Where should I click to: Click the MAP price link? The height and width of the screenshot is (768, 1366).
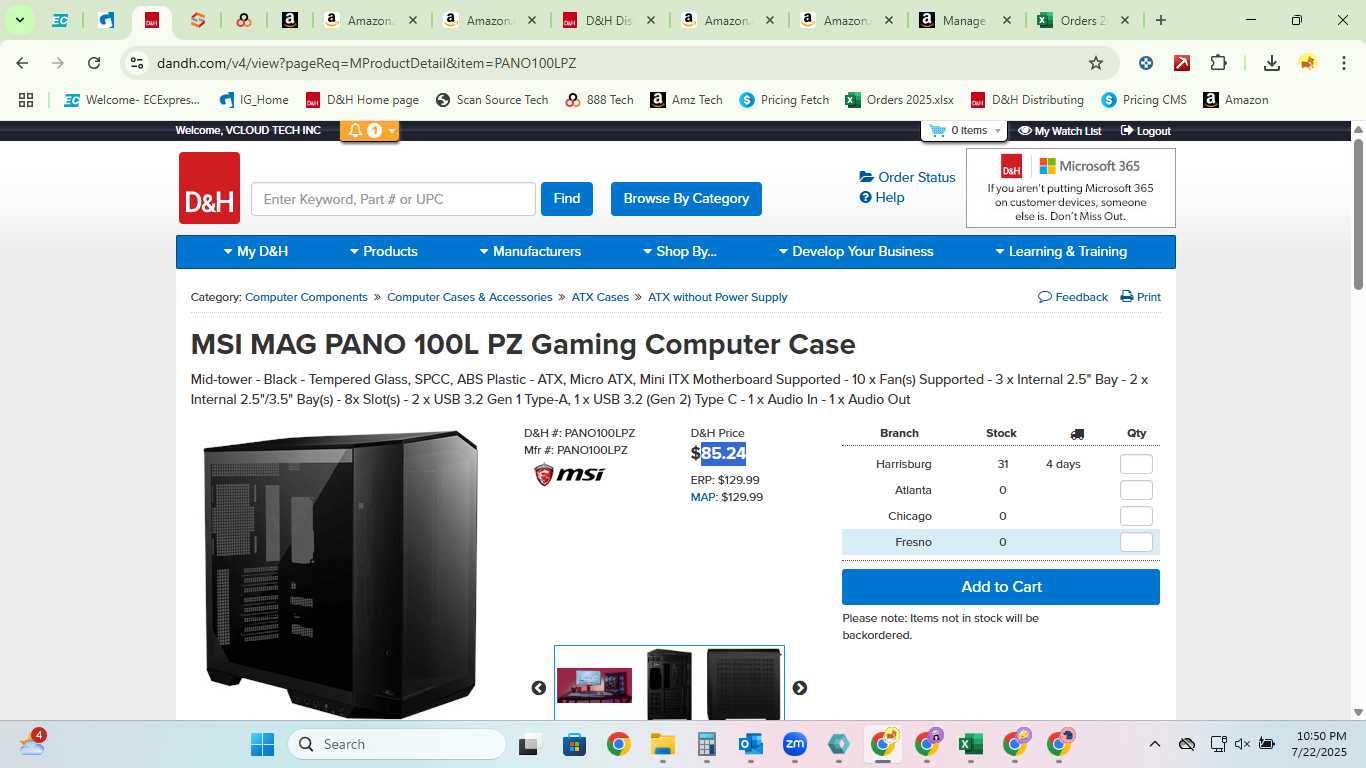704,497
